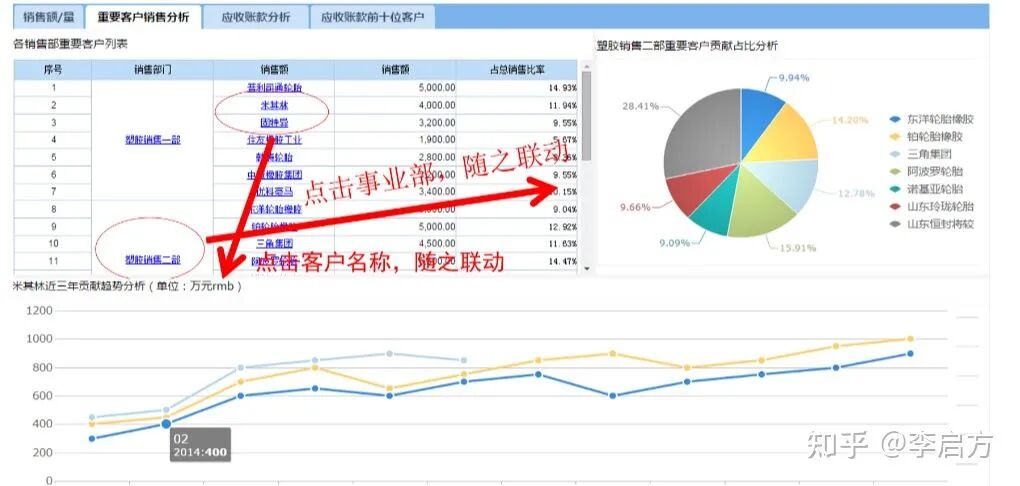Open the 米其林 customer link
This screenshot has height=486, width=1020.
275,105
